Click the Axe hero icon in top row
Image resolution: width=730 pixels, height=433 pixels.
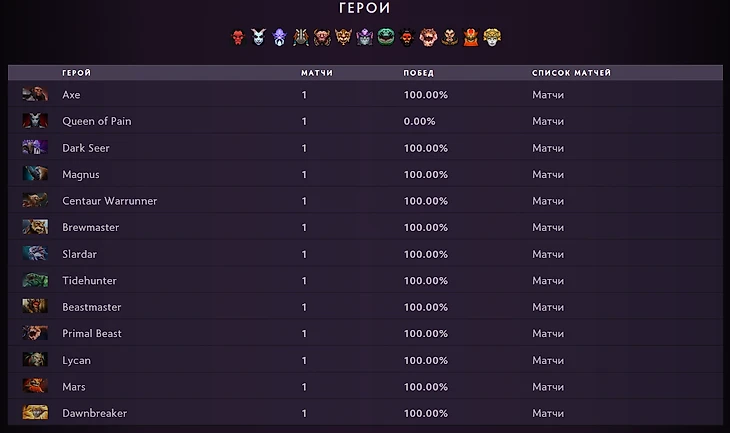coord(238,37)
